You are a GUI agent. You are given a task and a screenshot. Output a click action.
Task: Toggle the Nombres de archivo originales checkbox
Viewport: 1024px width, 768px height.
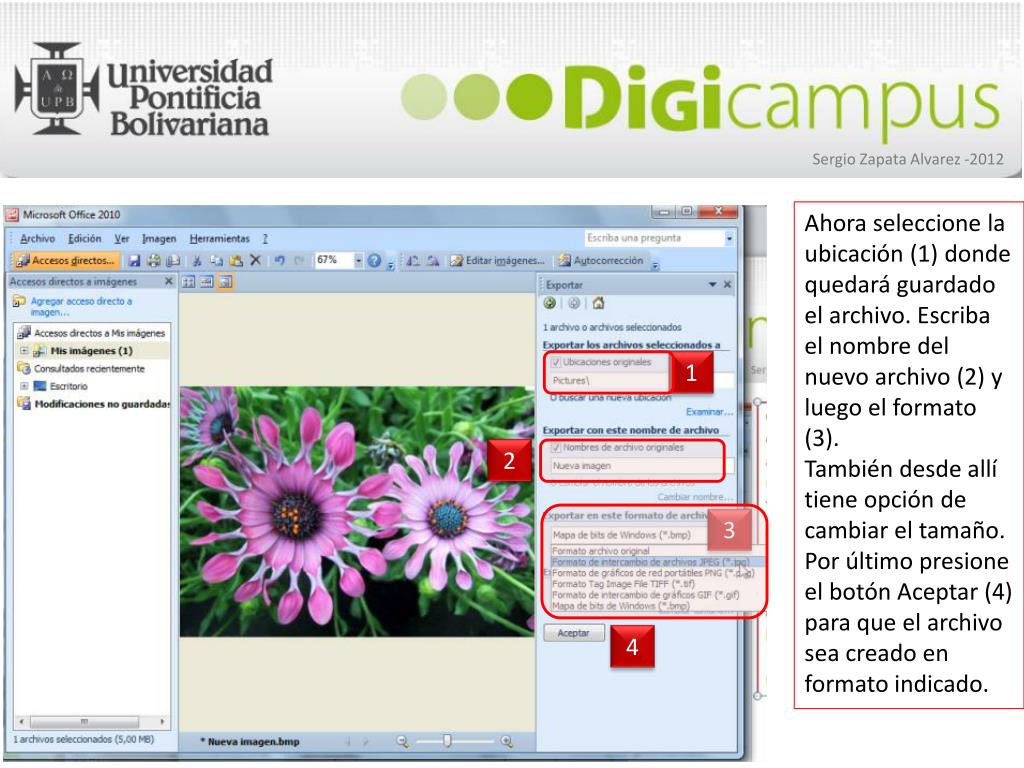coord(556,447)
